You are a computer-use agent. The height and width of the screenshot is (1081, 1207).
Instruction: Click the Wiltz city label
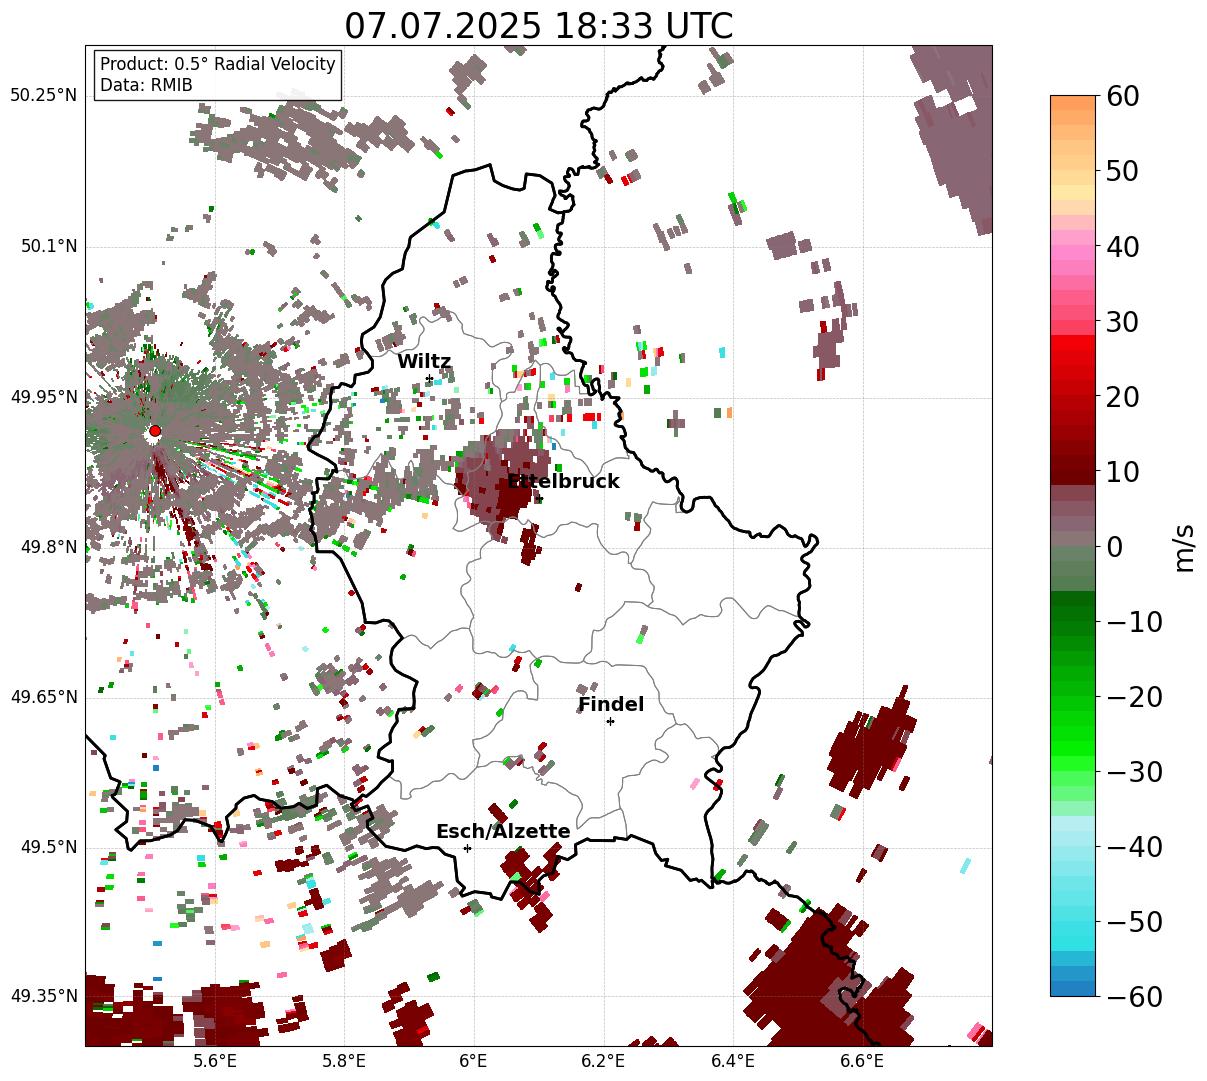click(424, 362)
